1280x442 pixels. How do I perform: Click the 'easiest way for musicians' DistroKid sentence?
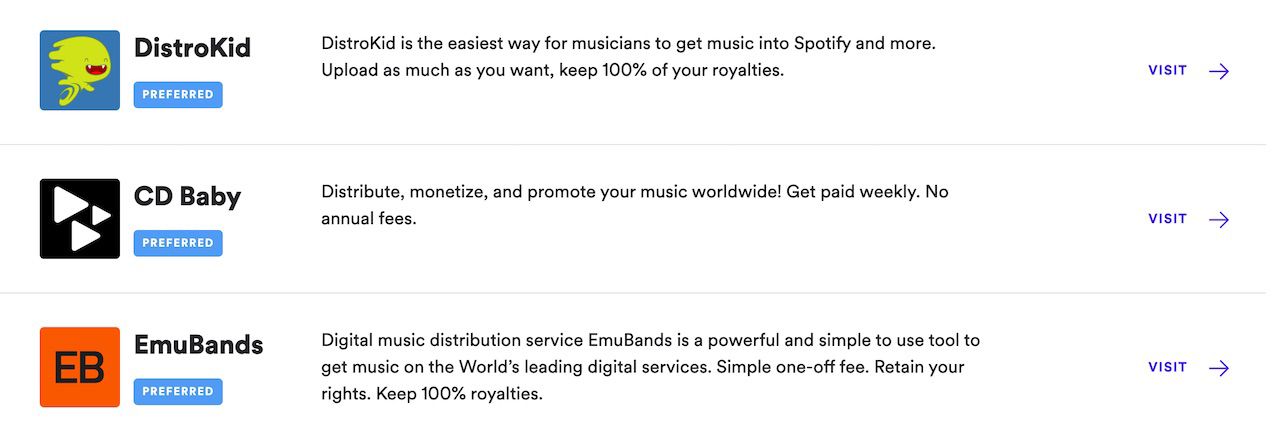pos(629,44)
